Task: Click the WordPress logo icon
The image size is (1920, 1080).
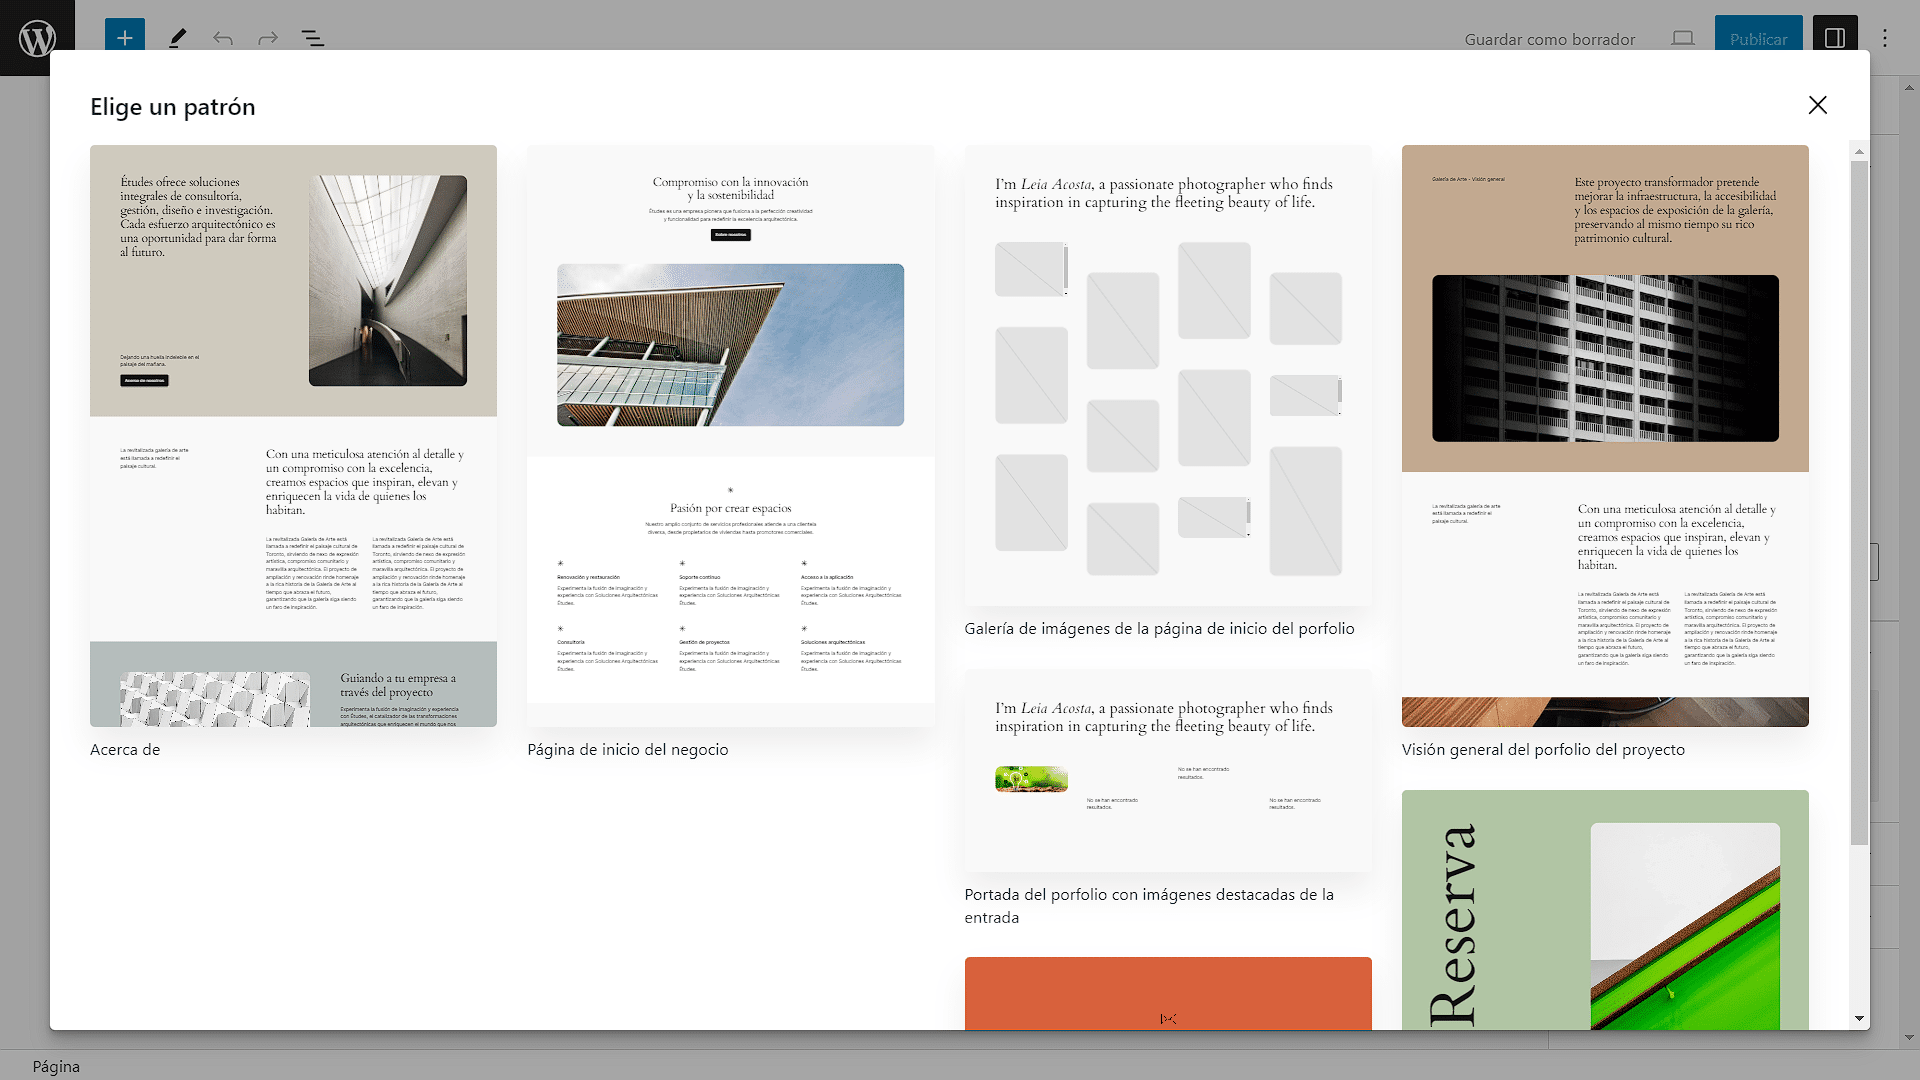Action: (37, 38)
